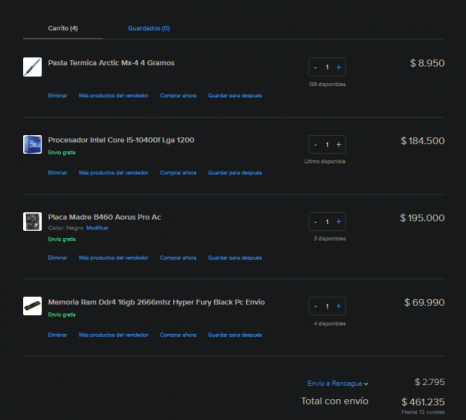Image resolution: width=466 pixels, height=420 pixels.
Task: Click the $ 461.235 total amount
Action: pos(423,402)
